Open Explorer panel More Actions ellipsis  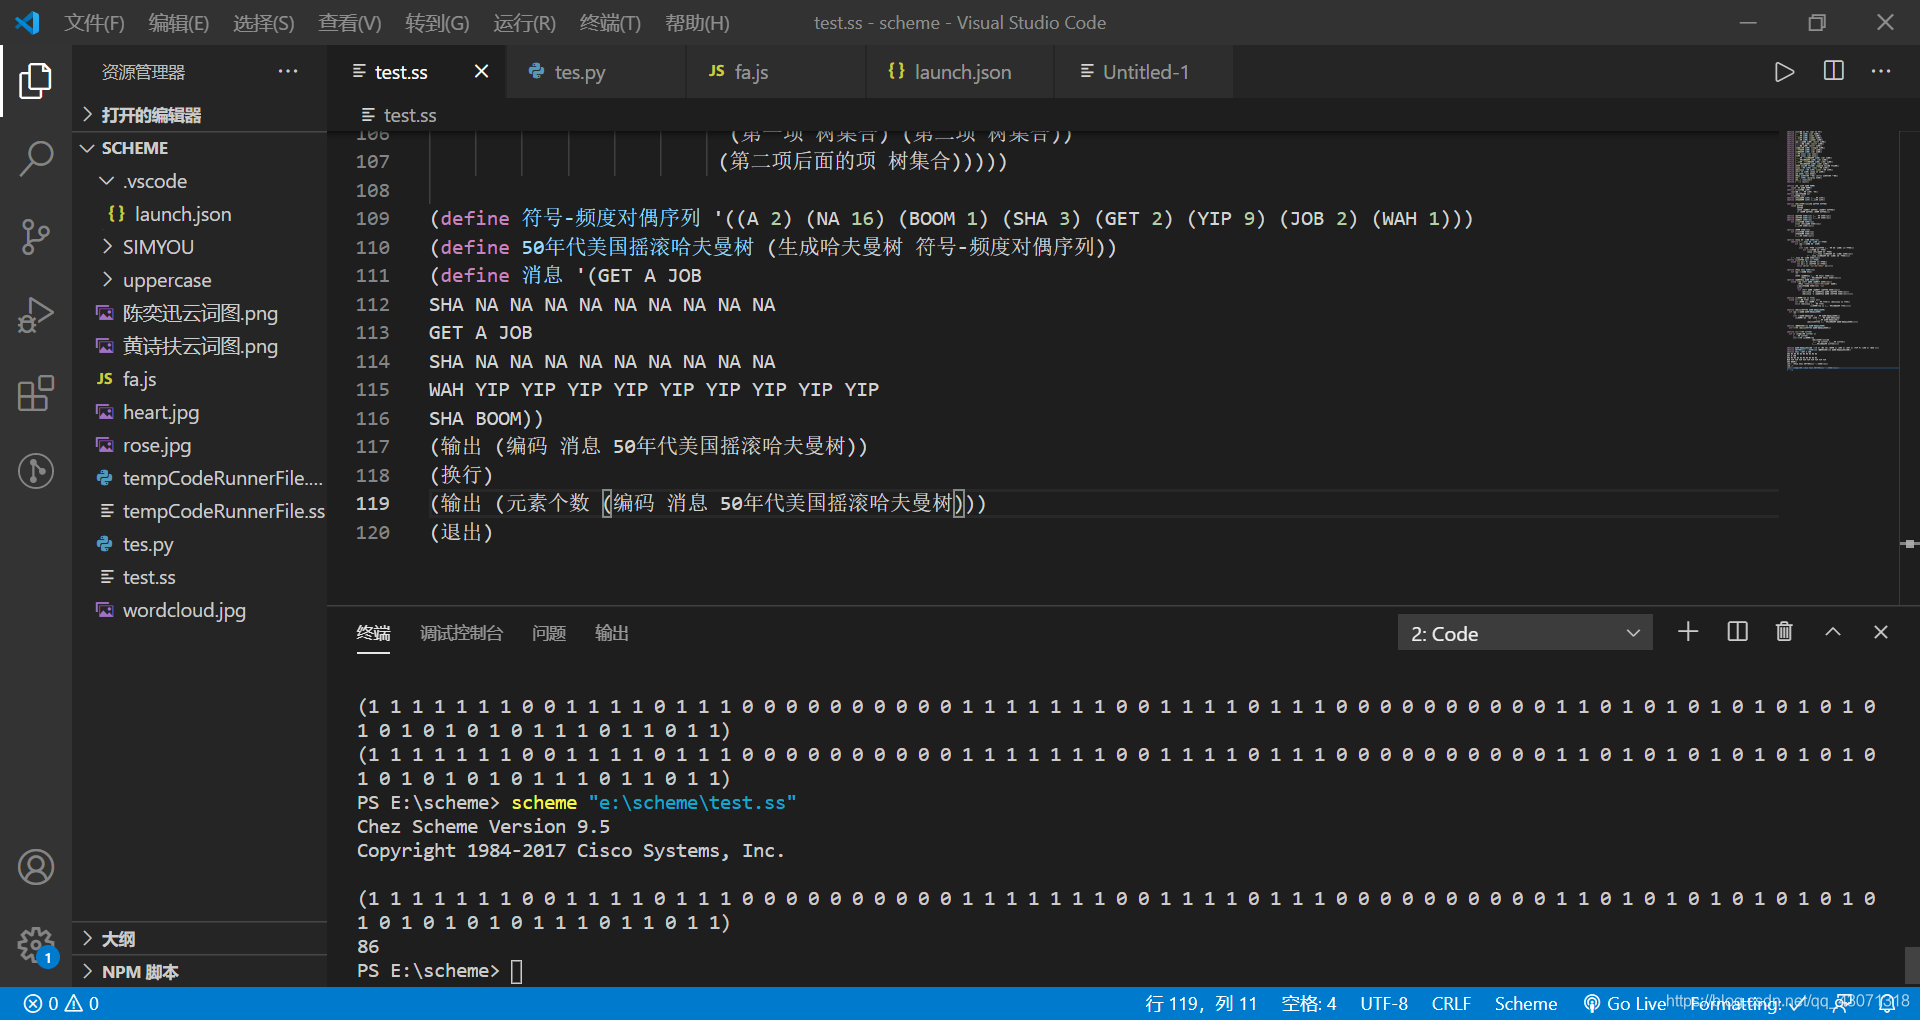tap(288, 71)
